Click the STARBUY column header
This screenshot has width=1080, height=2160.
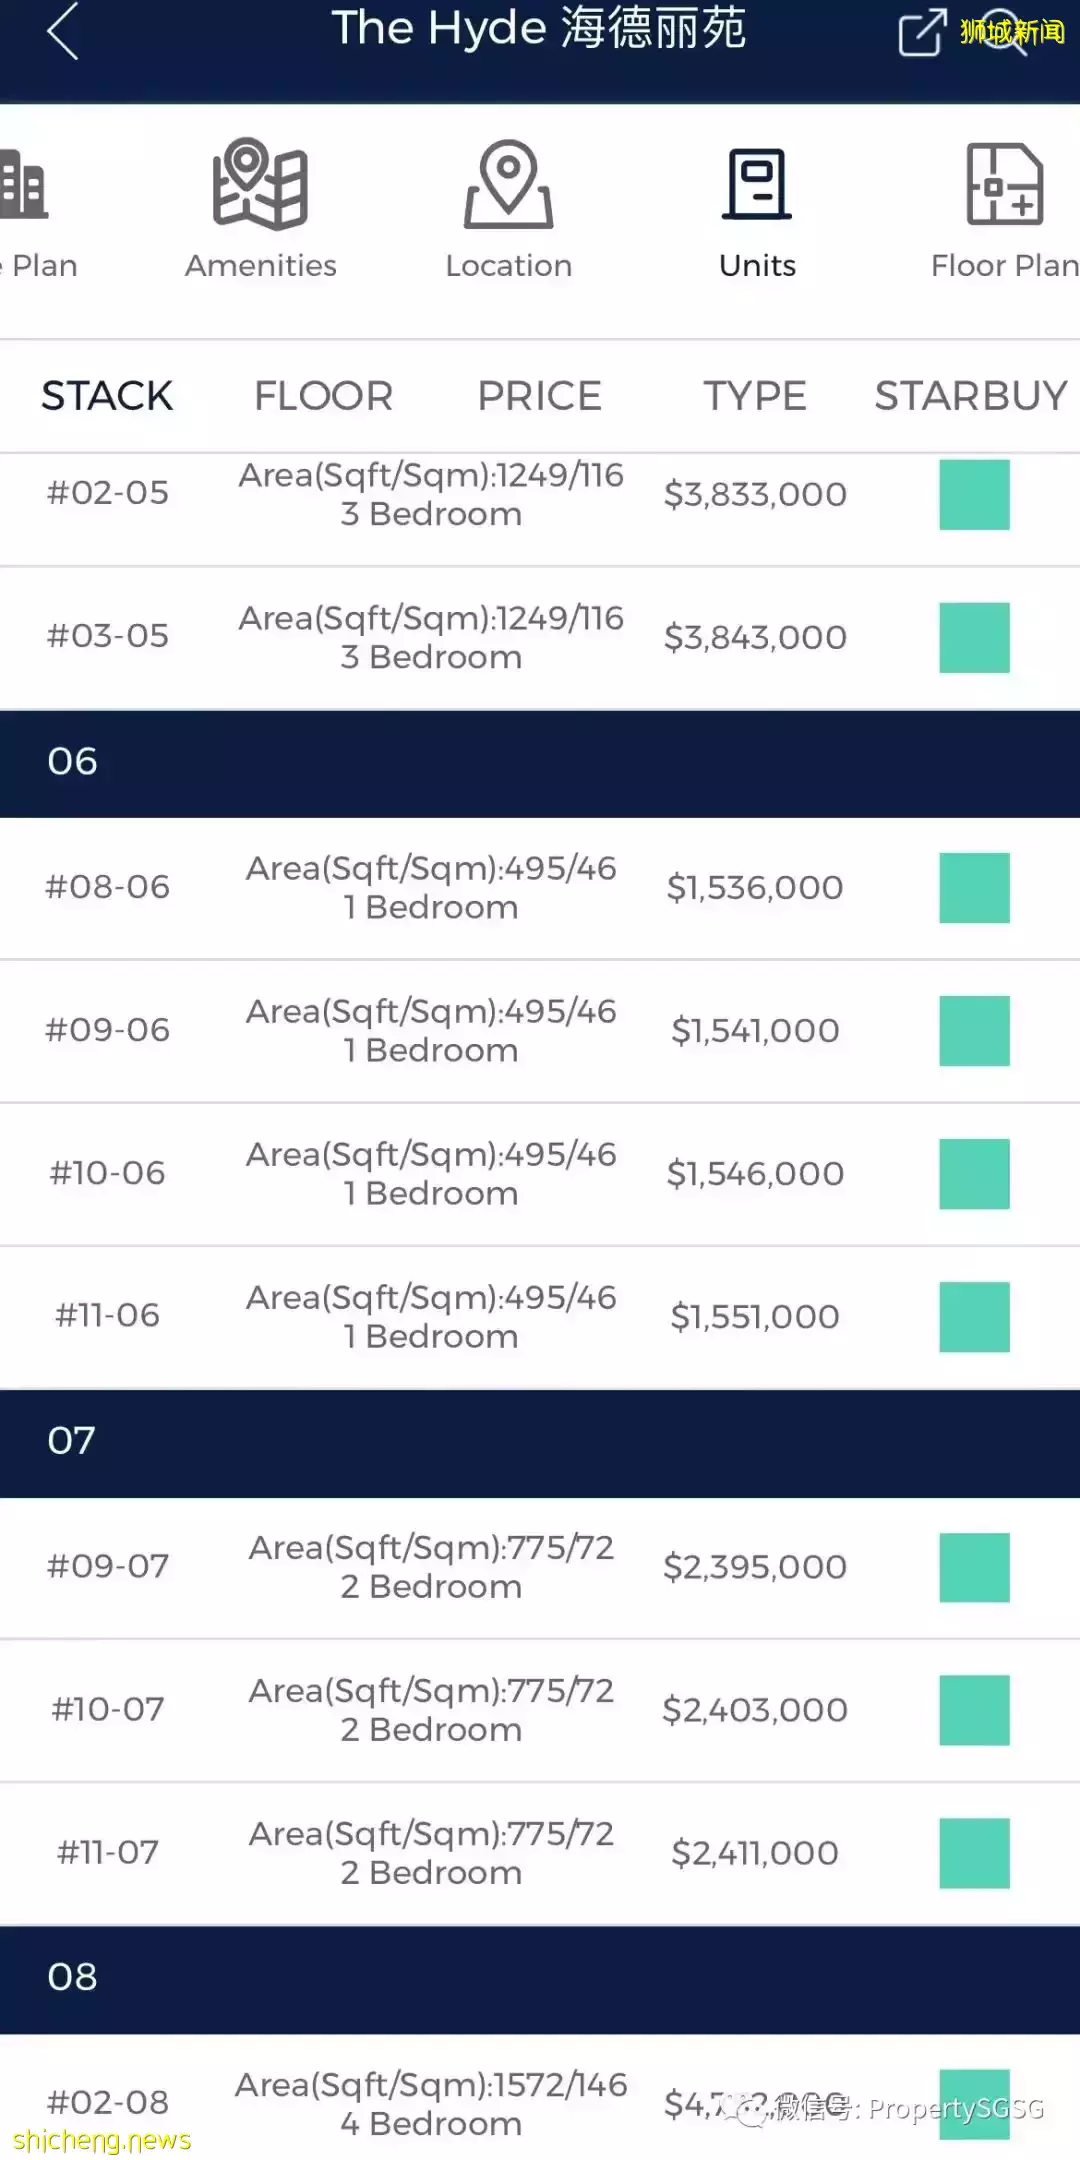tap(971, 396)
